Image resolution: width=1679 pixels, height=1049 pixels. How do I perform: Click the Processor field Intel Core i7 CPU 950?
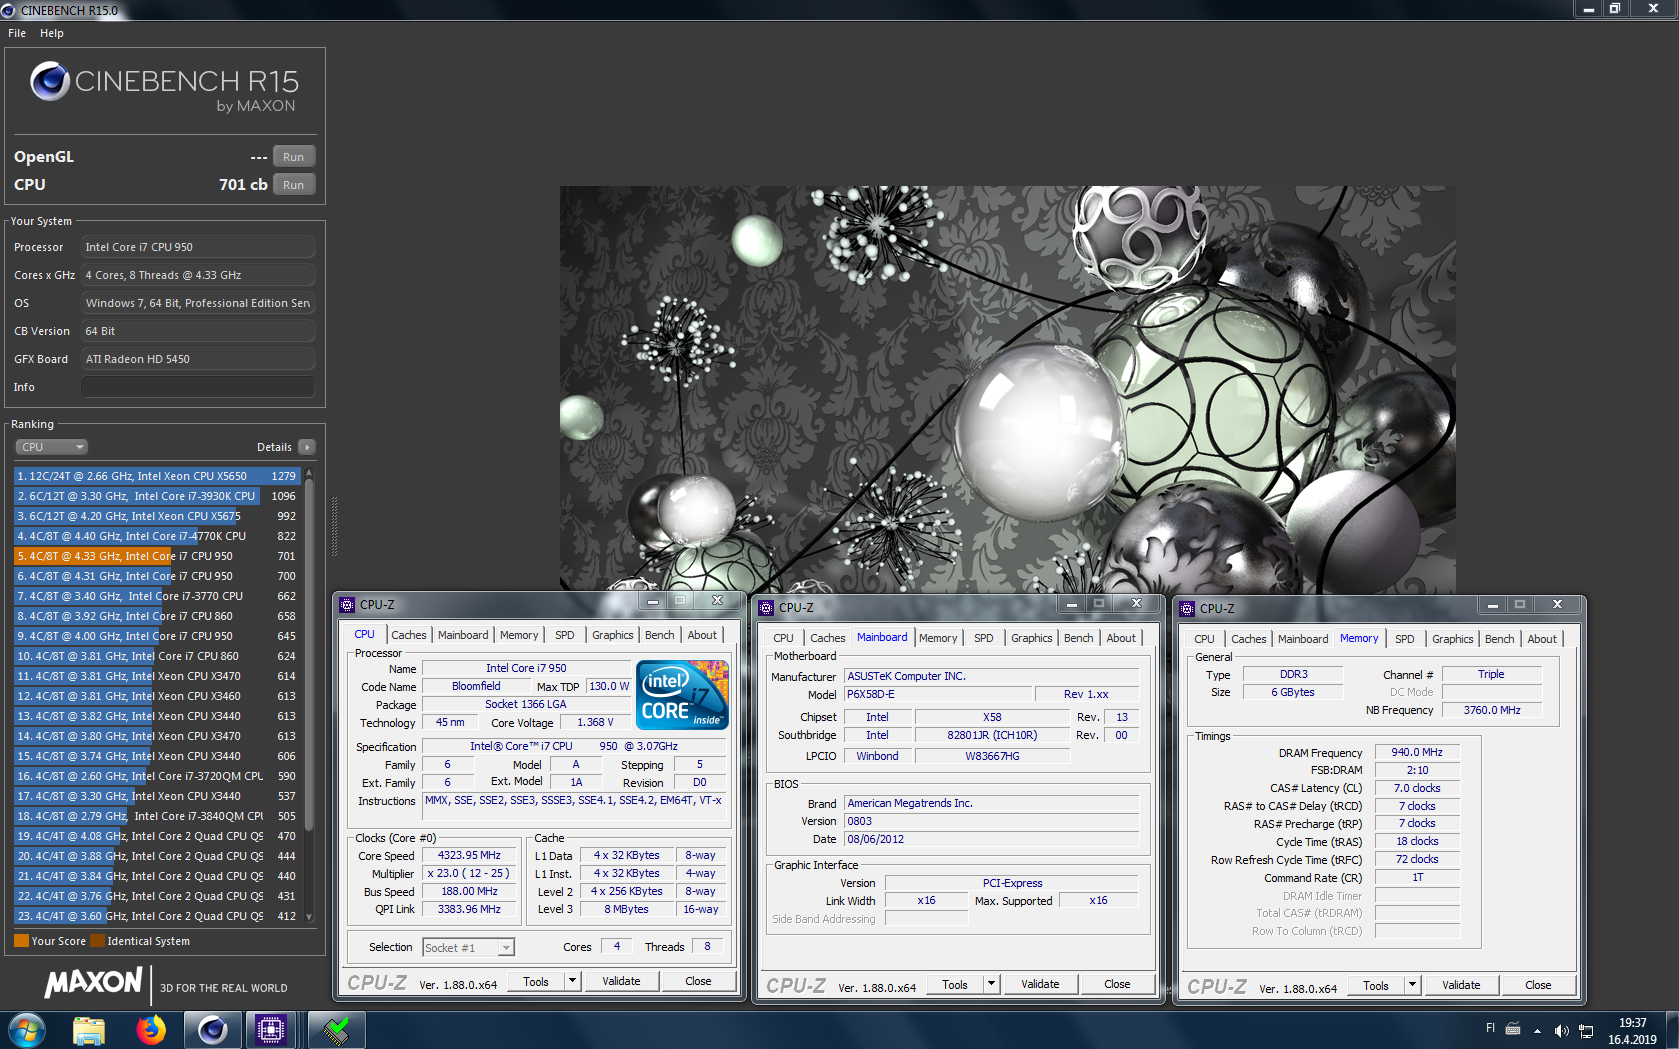[x=198, y=247]
